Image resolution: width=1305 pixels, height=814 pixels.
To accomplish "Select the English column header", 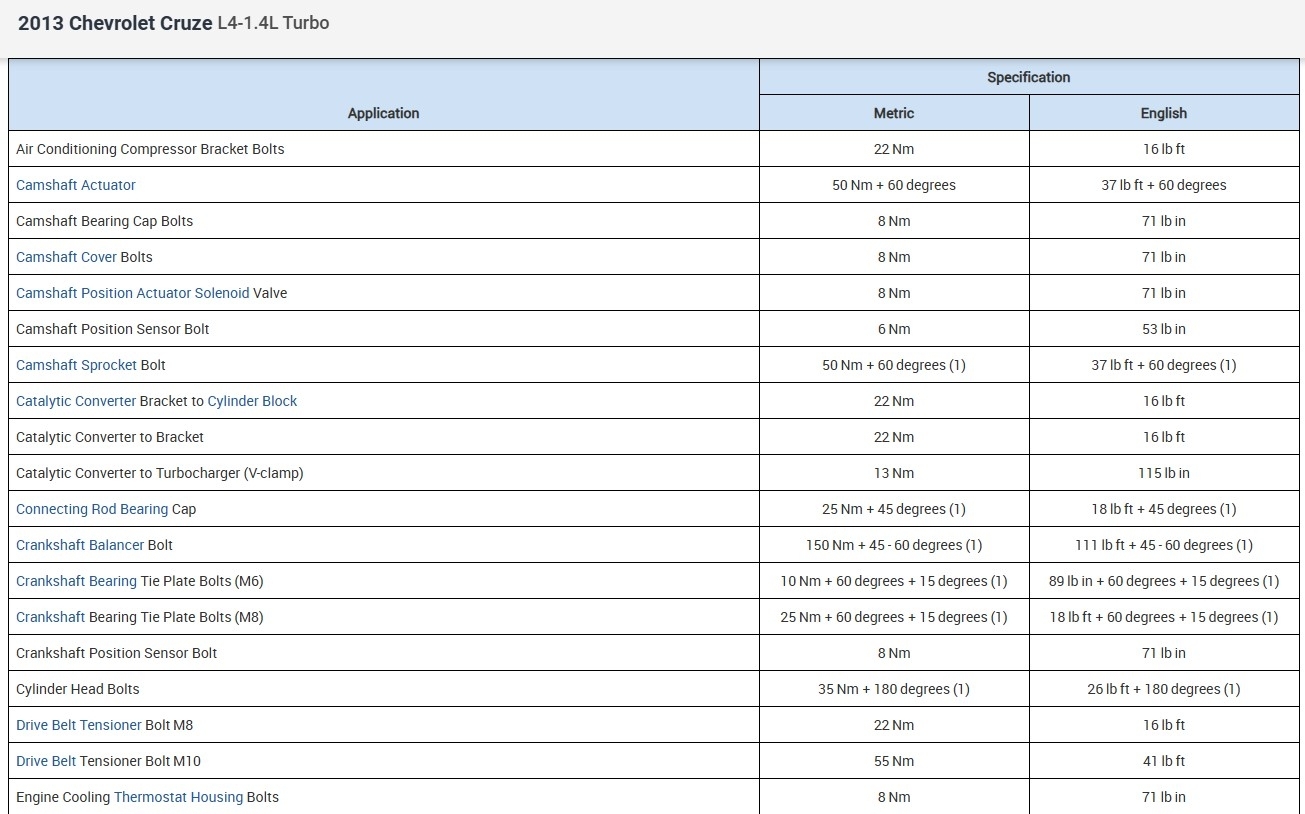I will [1164, 113].
